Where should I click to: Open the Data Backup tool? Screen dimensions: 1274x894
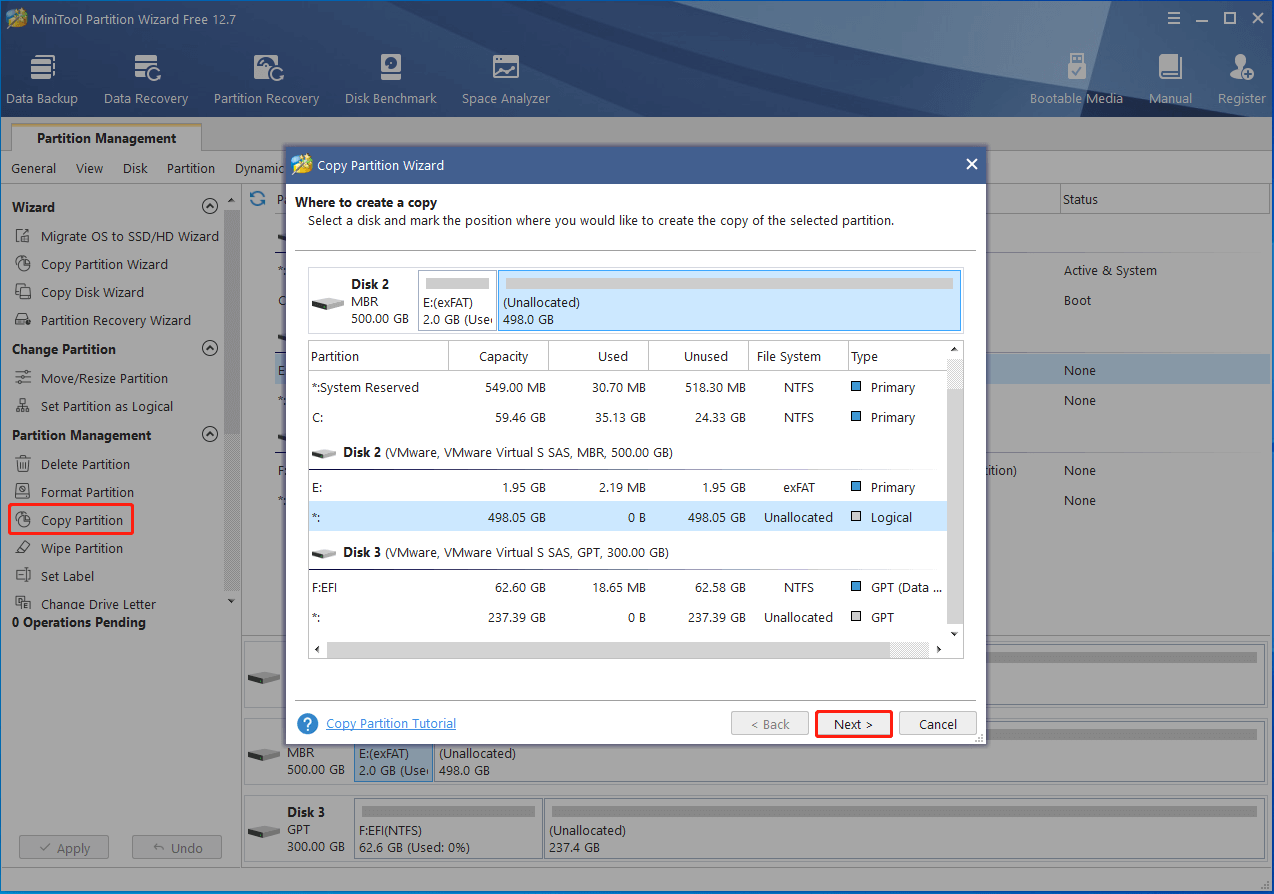click(42, 80)
